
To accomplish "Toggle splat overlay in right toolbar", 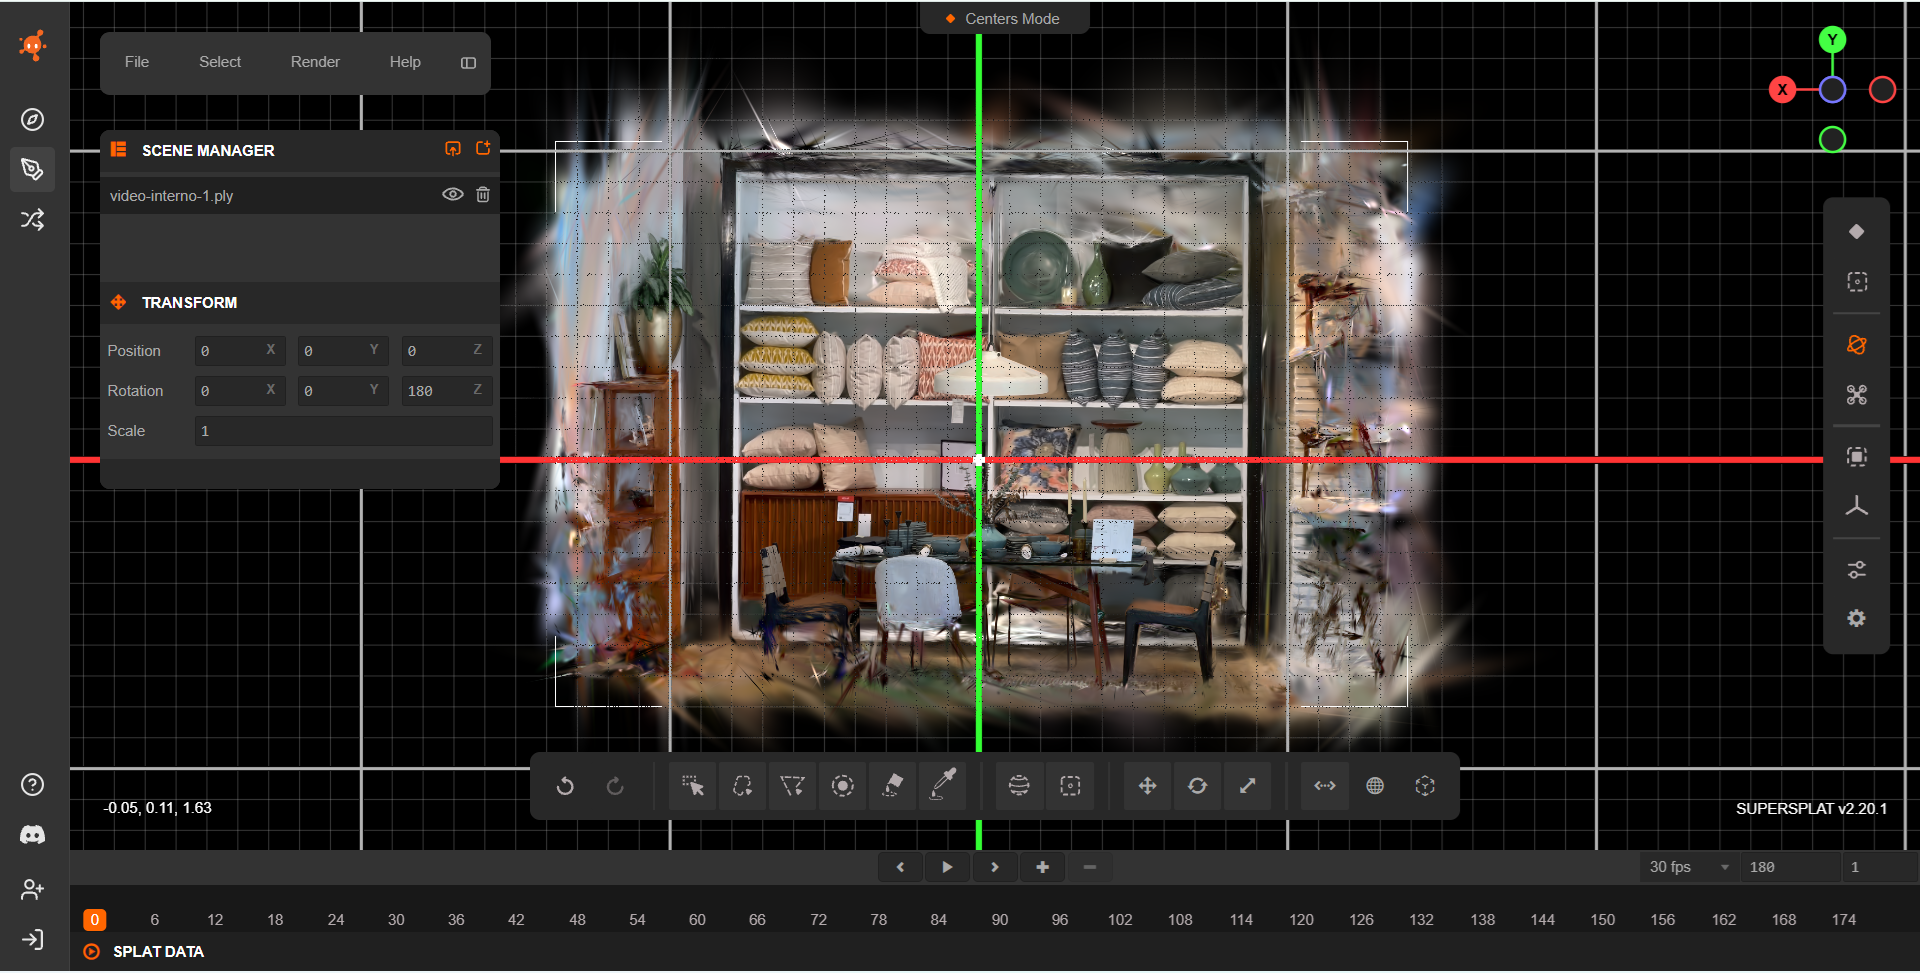I will pos(1856,232).
